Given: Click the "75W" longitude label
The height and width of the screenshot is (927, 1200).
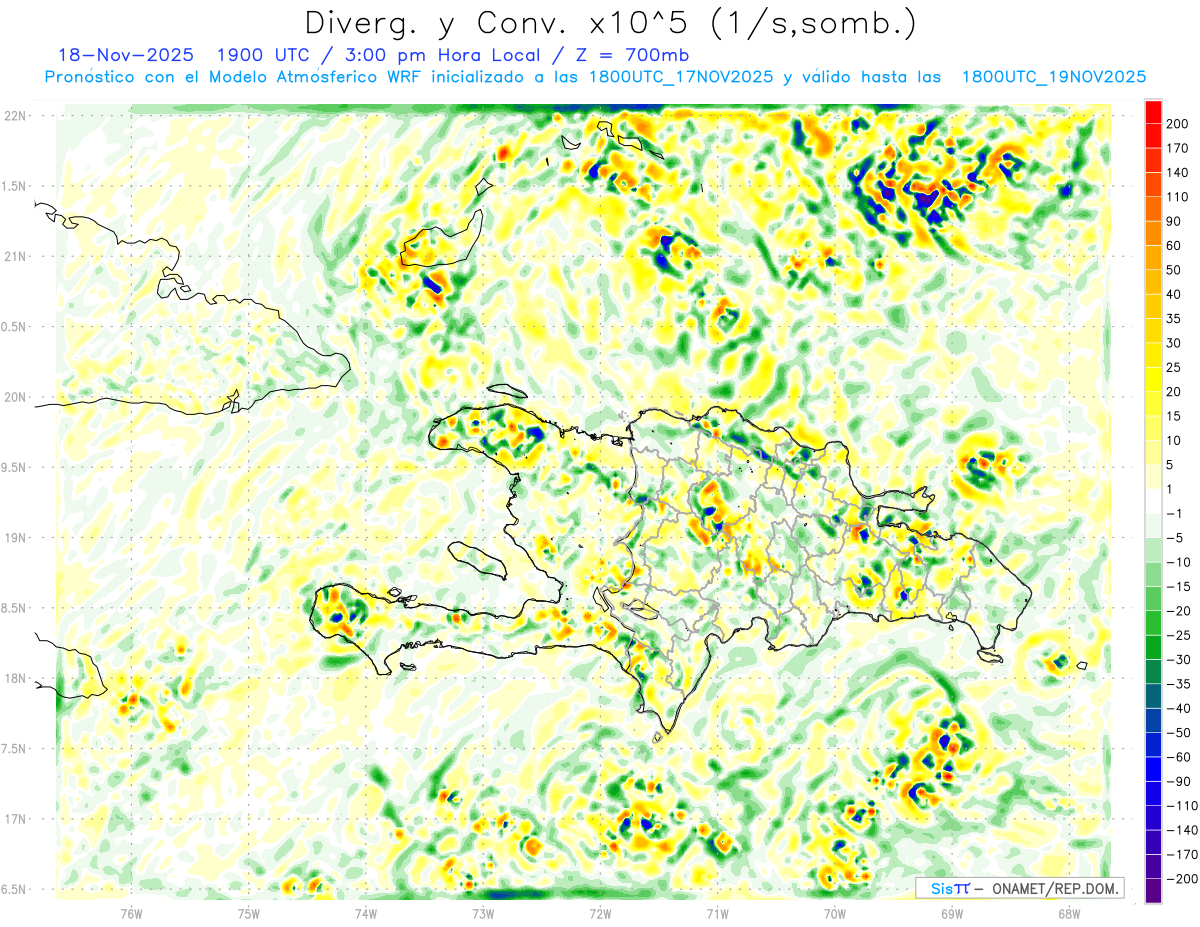Looking at the screenshot, I should click(249, 912).
